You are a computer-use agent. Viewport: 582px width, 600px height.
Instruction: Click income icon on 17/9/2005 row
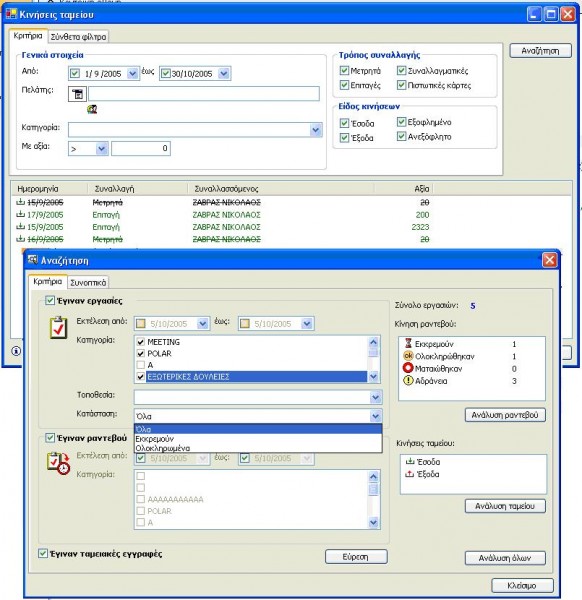[20, 214]
